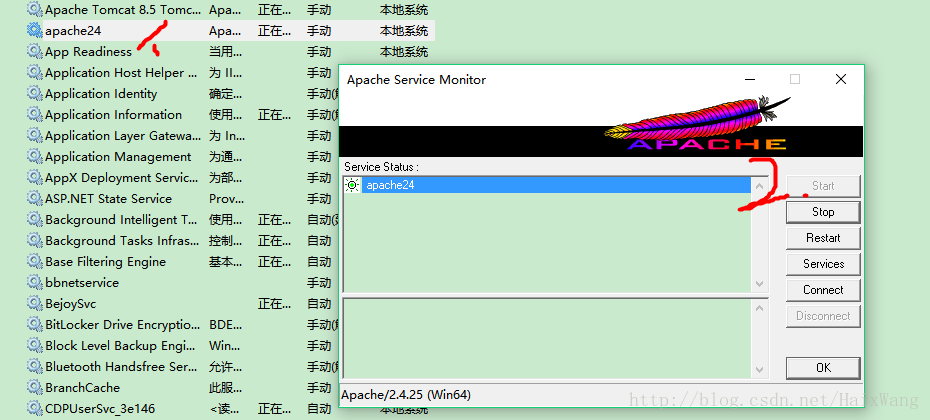930x420 pixels.
Task: Click gear icon next to BranchCache
Action: pos(35,388)
